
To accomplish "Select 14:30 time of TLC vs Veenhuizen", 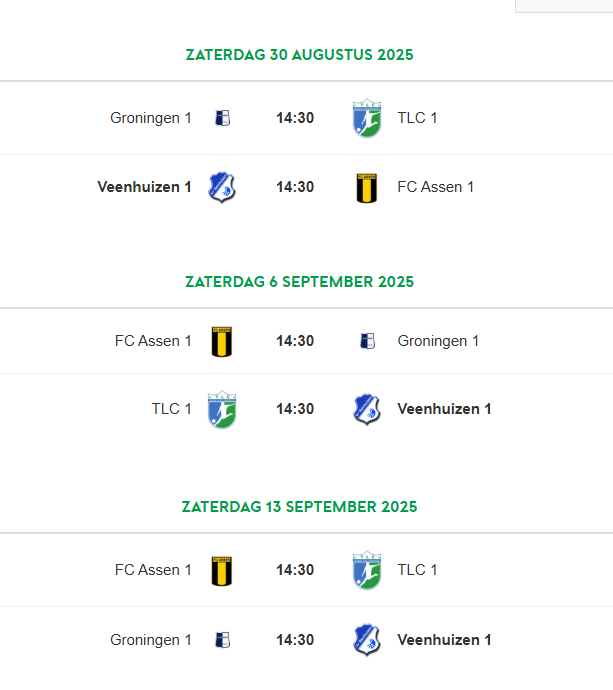I will click(295, 409).
